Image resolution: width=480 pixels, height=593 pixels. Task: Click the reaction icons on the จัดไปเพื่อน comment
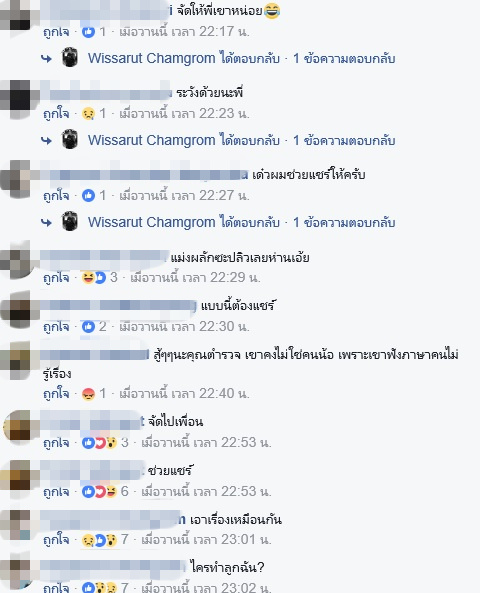coord(99,442)
